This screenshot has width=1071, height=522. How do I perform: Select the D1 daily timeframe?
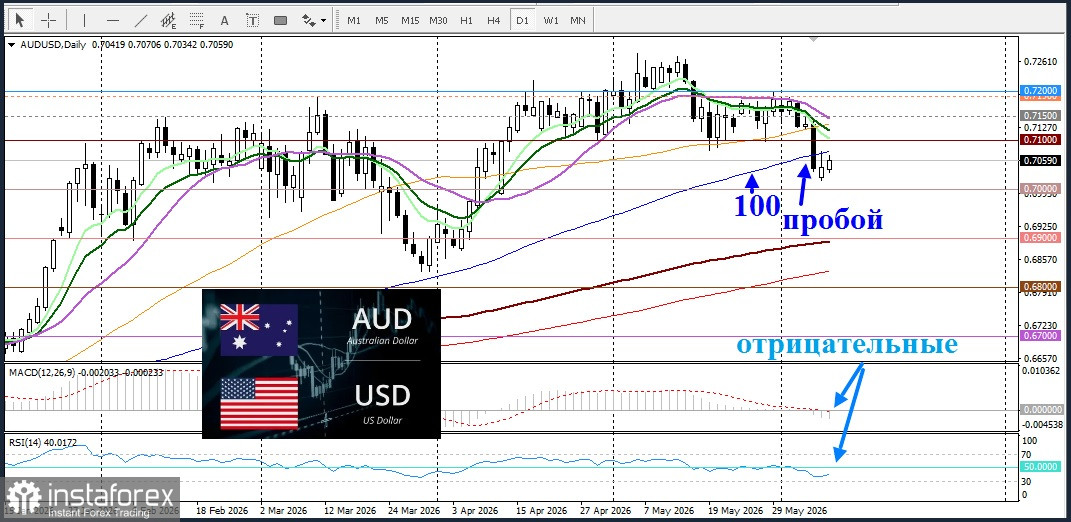click(x=523, y=20)
